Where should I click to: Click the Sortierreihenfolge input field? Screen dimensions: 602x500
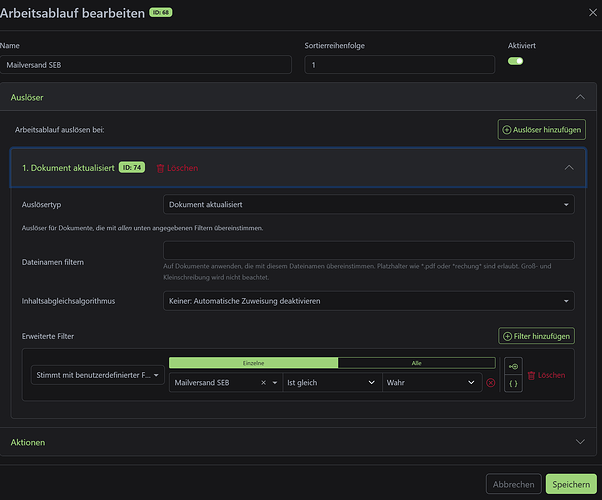click(x=399, y=65)
